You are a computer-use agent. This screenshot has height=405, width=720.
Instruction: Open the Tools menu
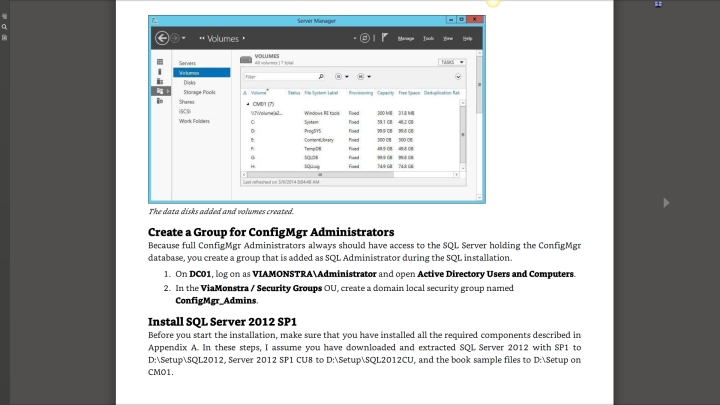(x=428, y=38)
